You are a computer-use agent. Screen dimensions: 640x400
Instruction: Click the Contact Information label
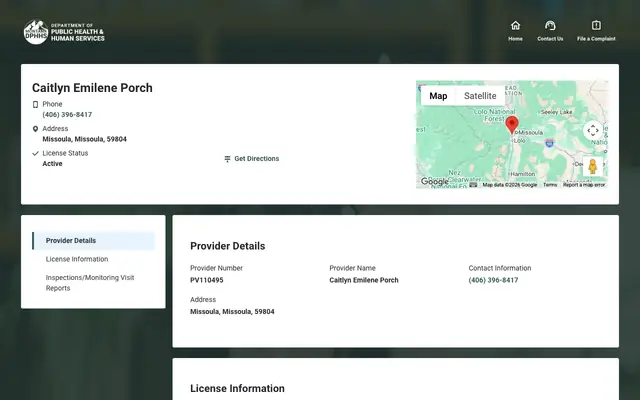(x=500, y=268)
